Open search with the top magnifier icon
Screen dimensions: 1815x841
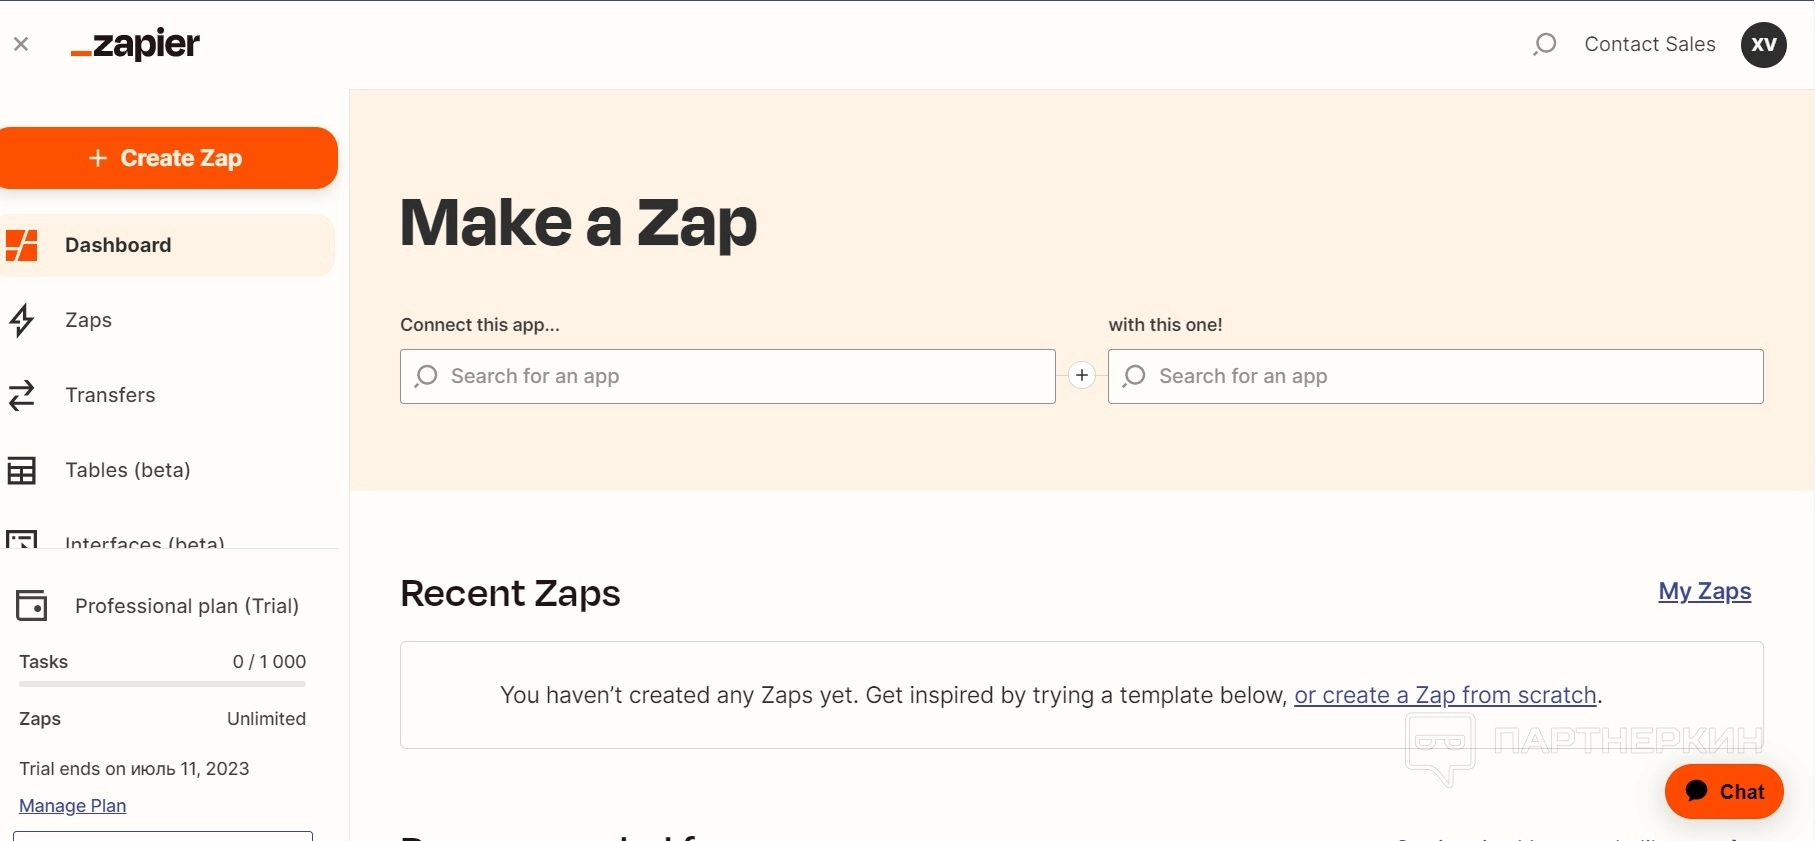1545,44
